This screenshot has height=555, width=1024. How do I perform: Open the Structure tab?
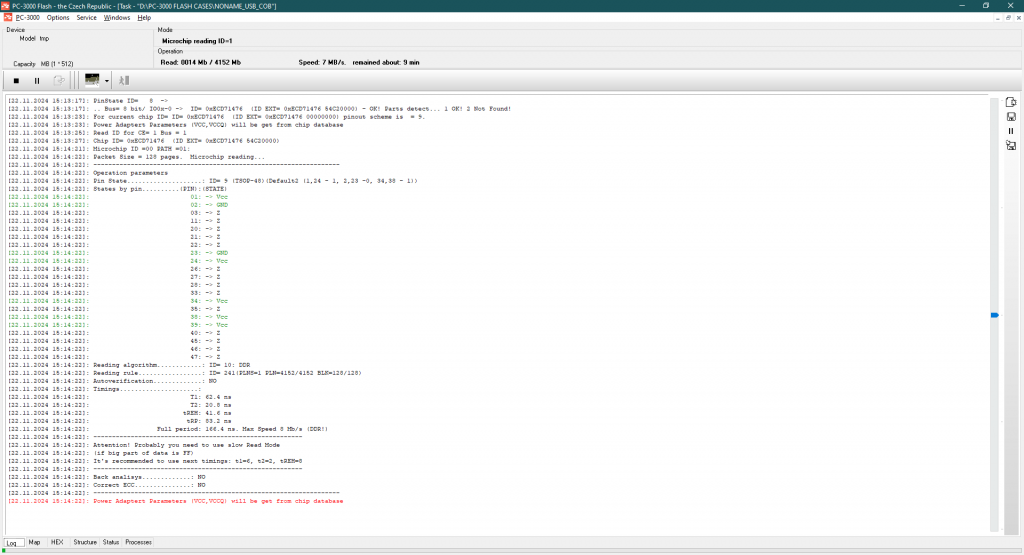click(85, 542)
